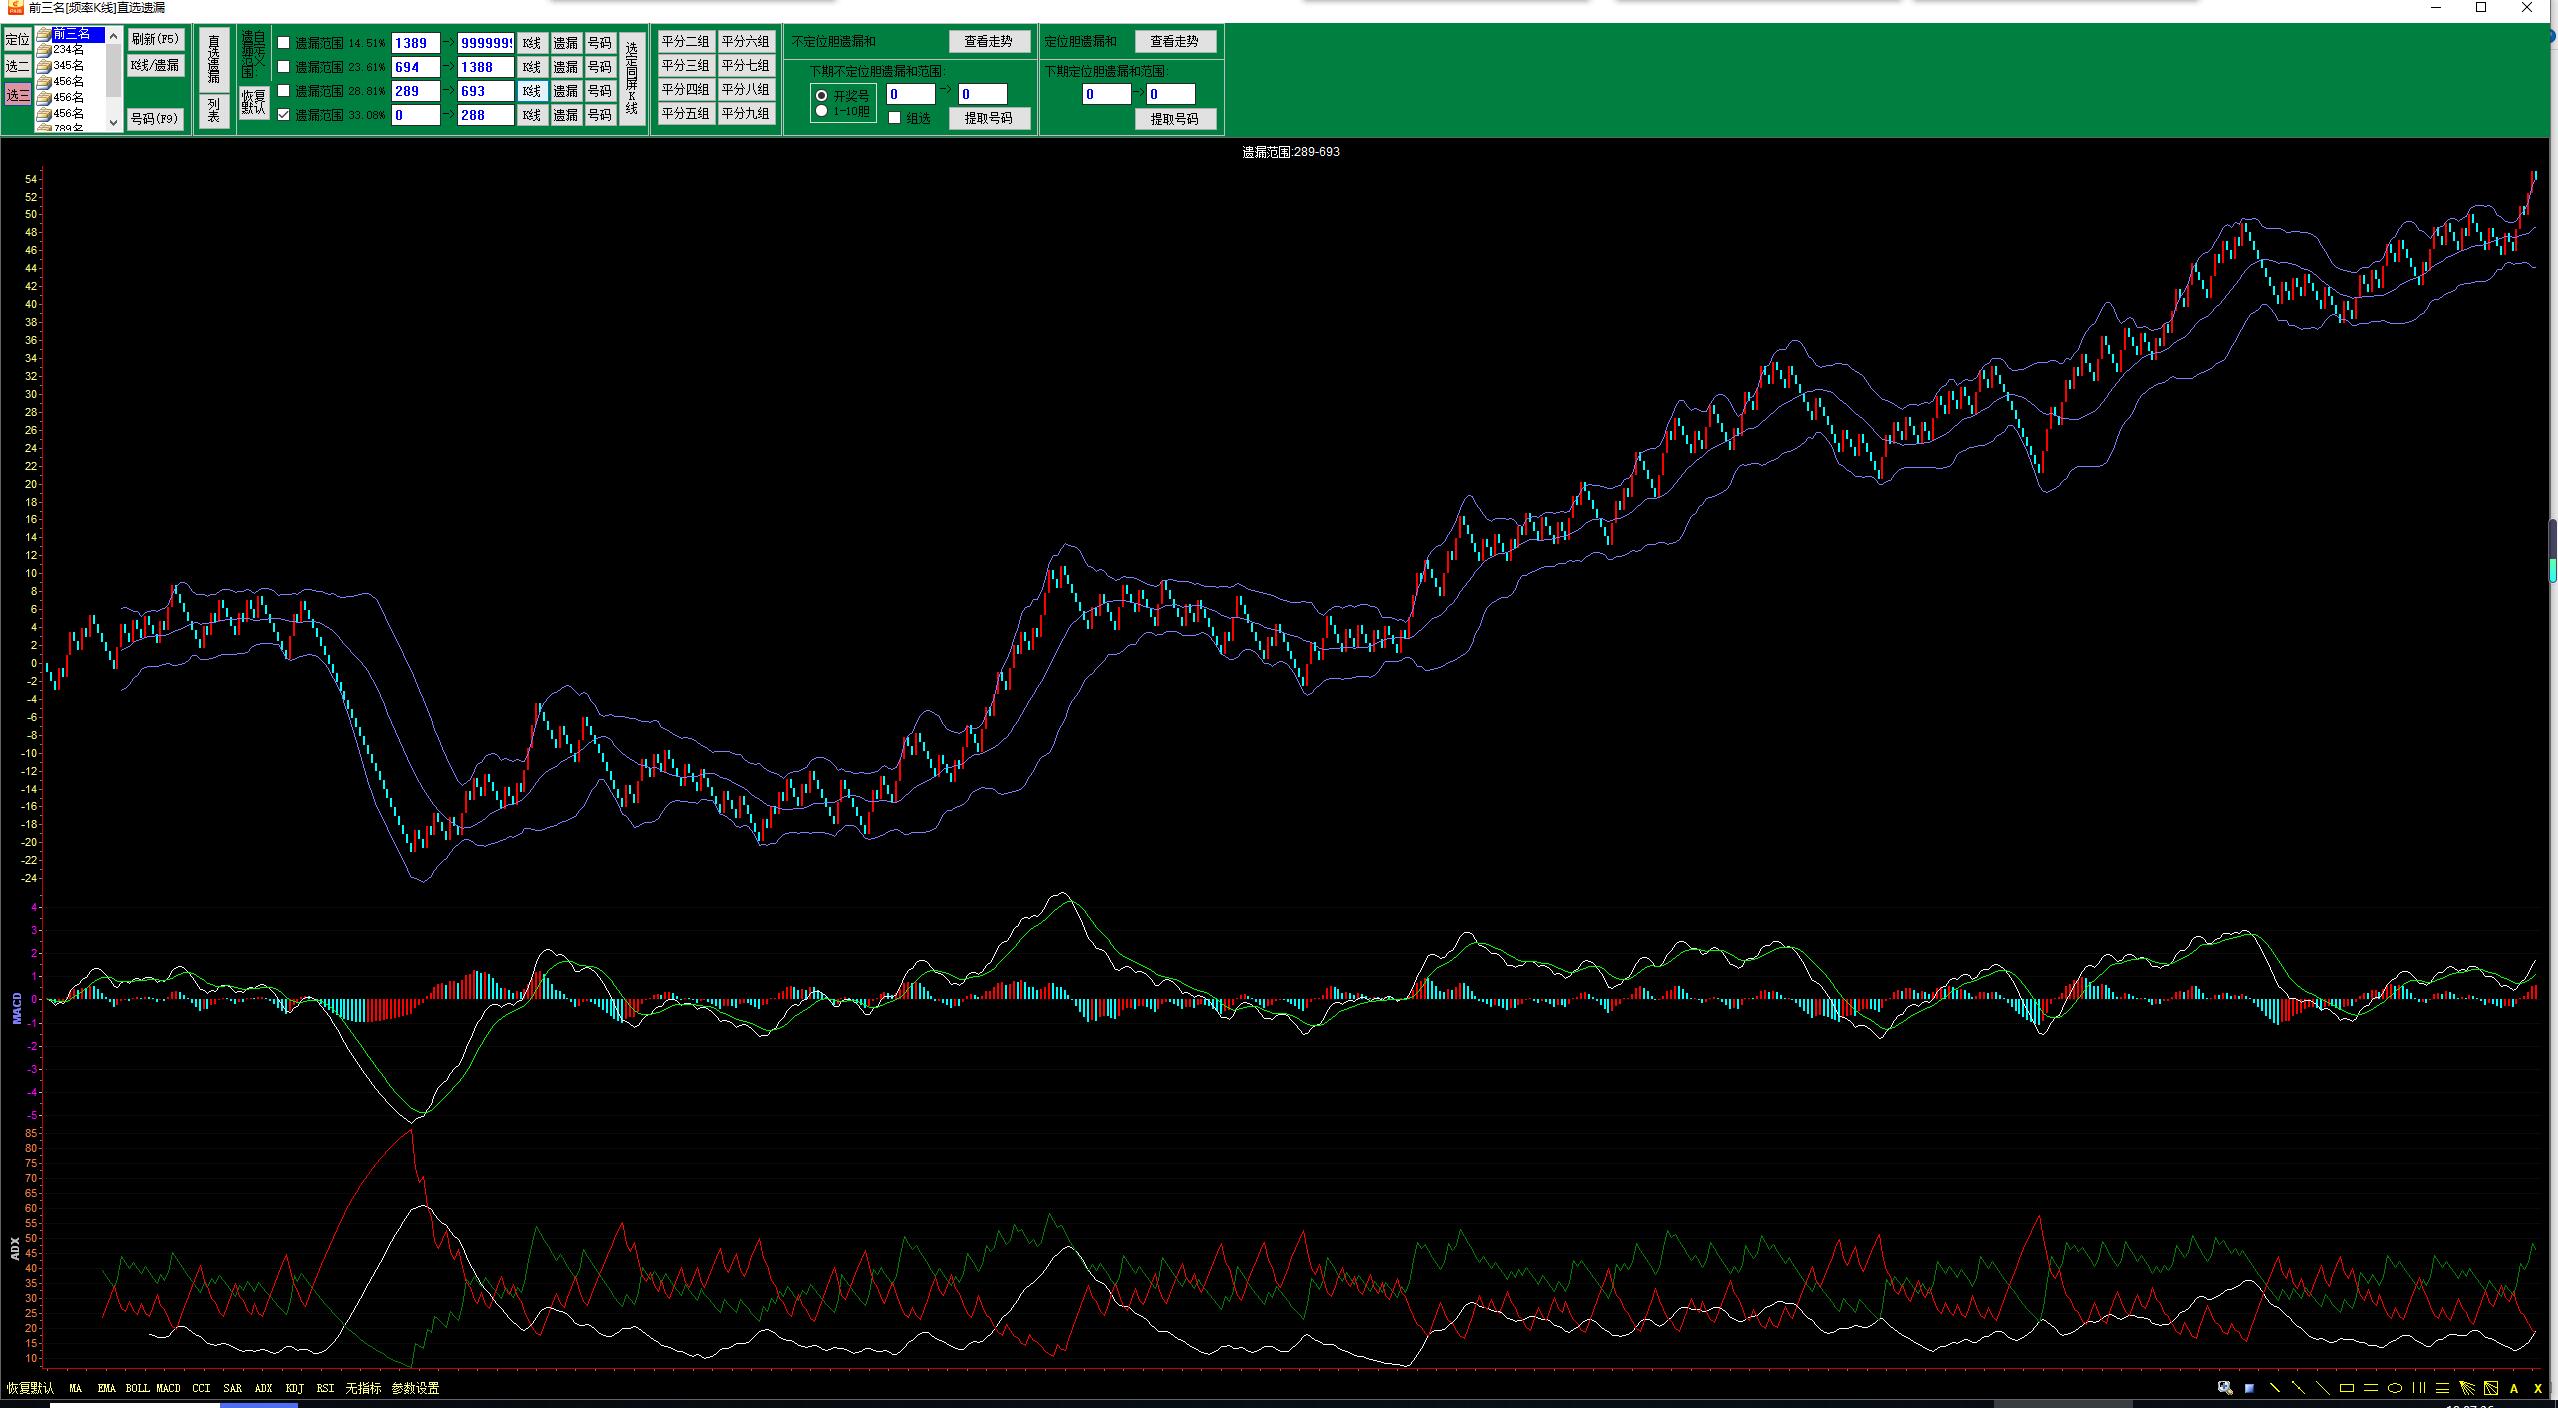
Task: Click 查看走势 for 定位胆遗漏和
Action: pos(1175,41)
